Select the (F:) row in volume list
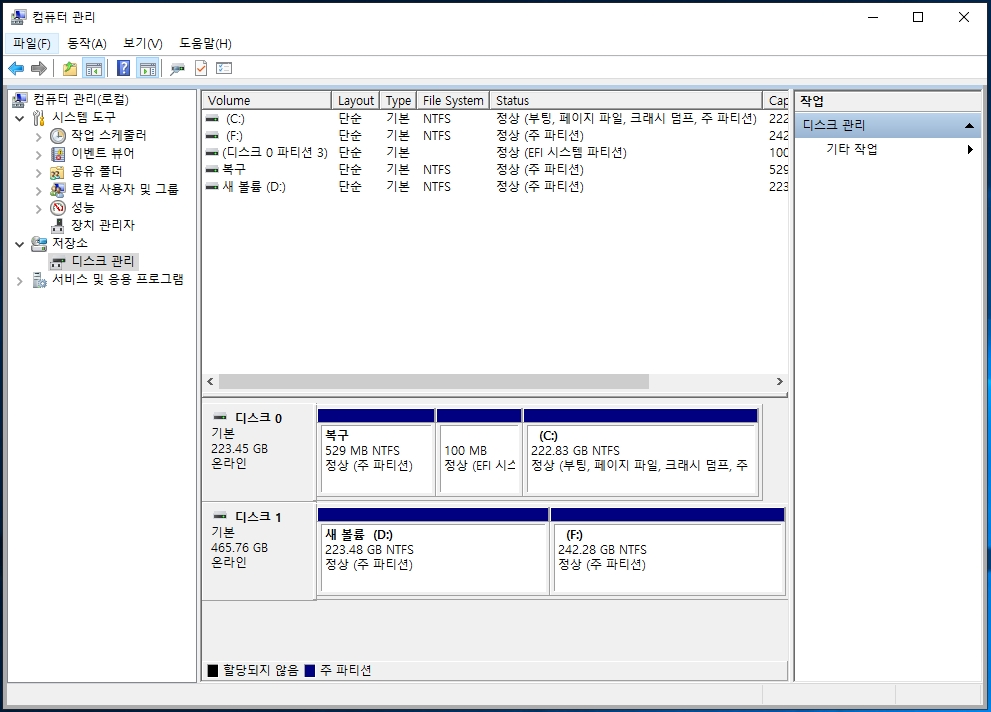Image resolution: width=991 pixels, height=712 pixels. coord(496,136)
